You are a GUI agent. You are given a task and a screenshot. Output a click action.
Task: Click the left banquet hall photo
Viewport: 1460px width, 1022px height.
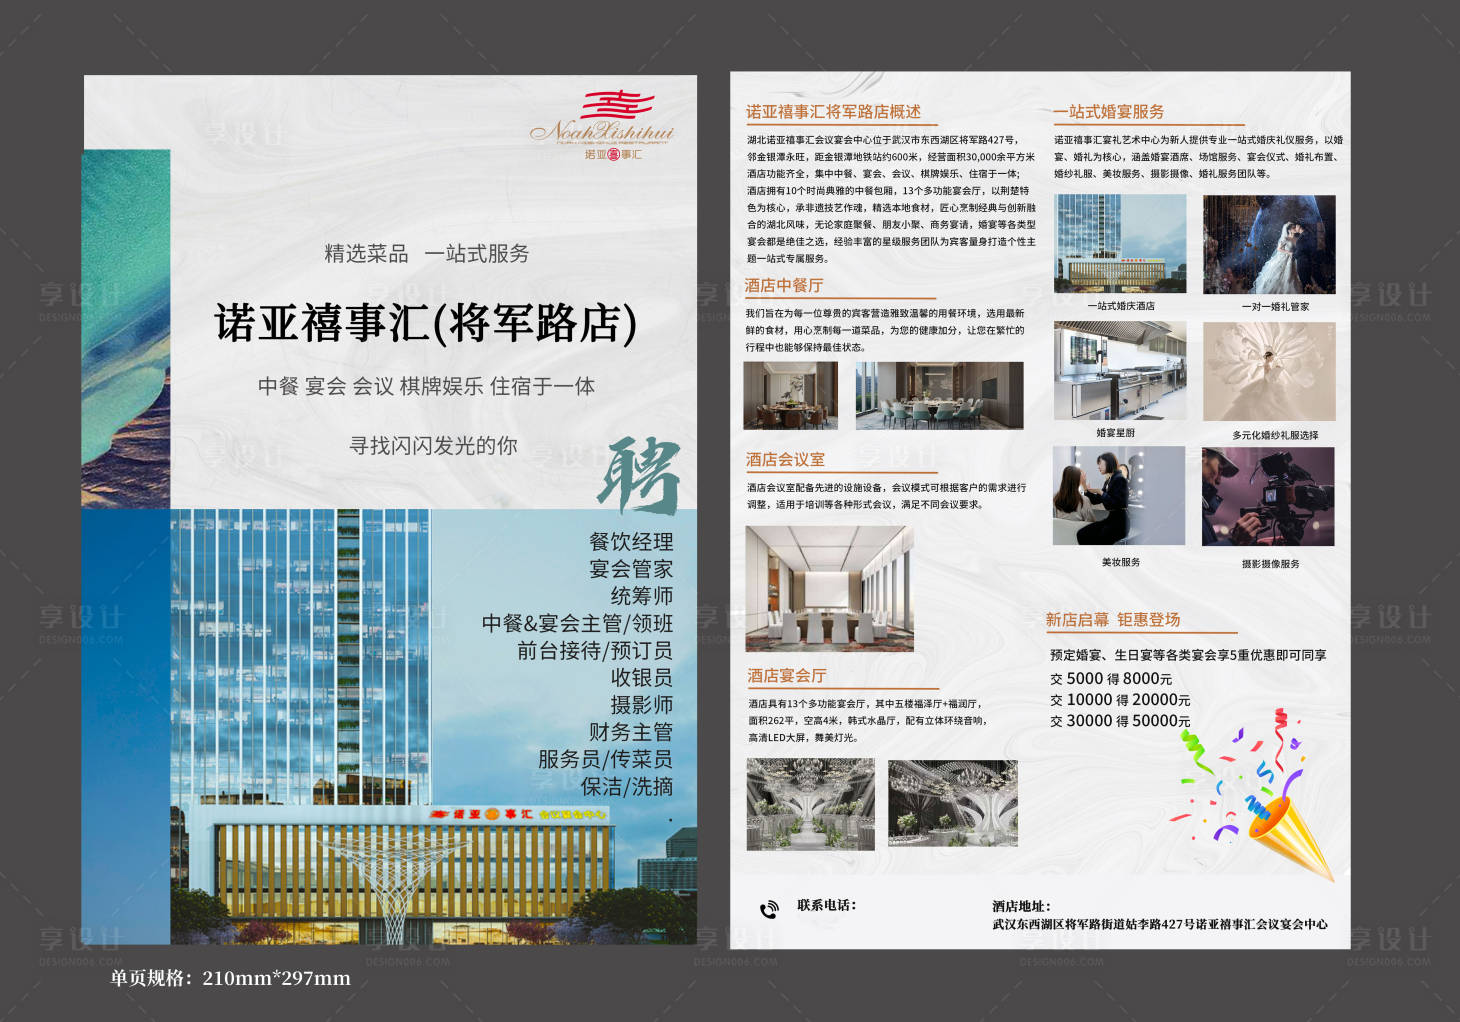811,803
